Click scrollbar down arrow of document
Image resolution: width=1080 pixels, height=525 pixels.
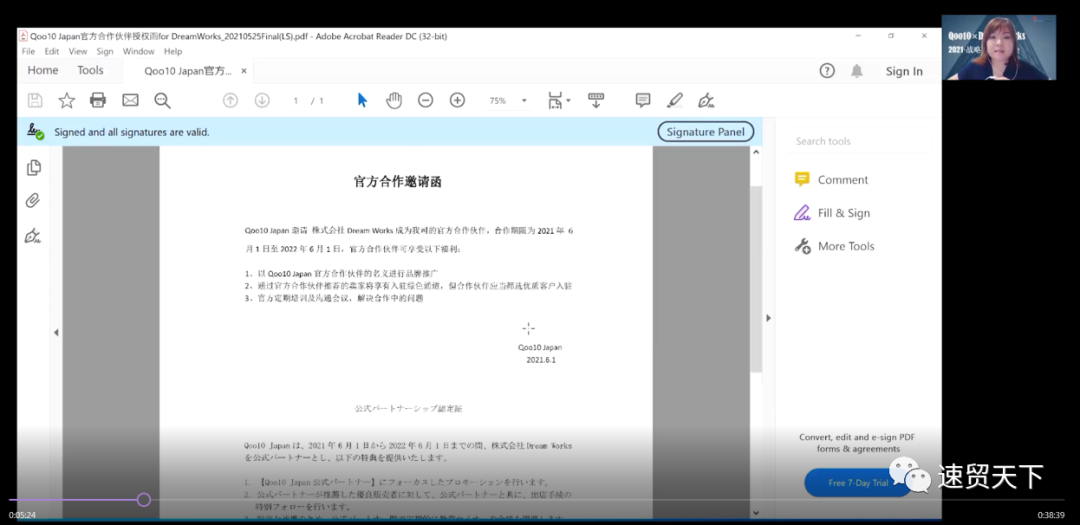tap(756, 512)
